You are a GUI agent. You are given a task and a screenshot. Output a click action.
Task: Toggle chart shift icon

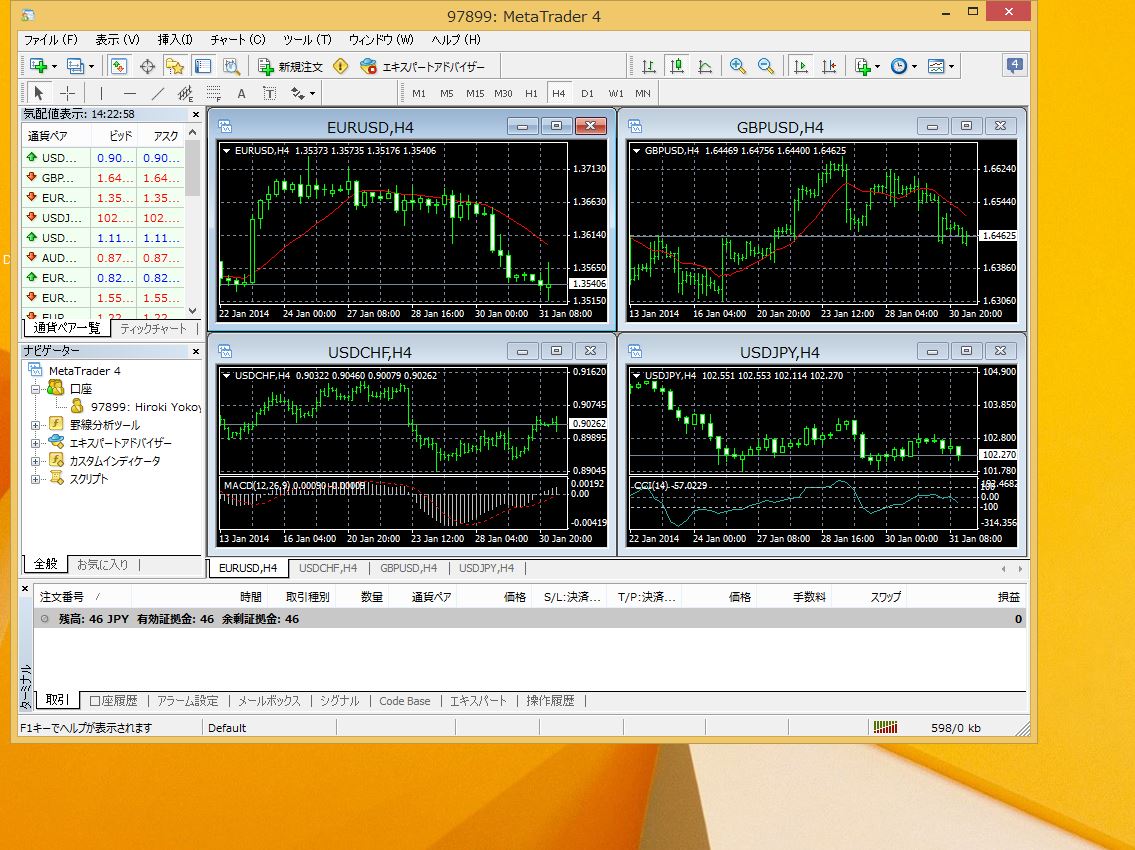pyautogui.click(x=829, y=67)
